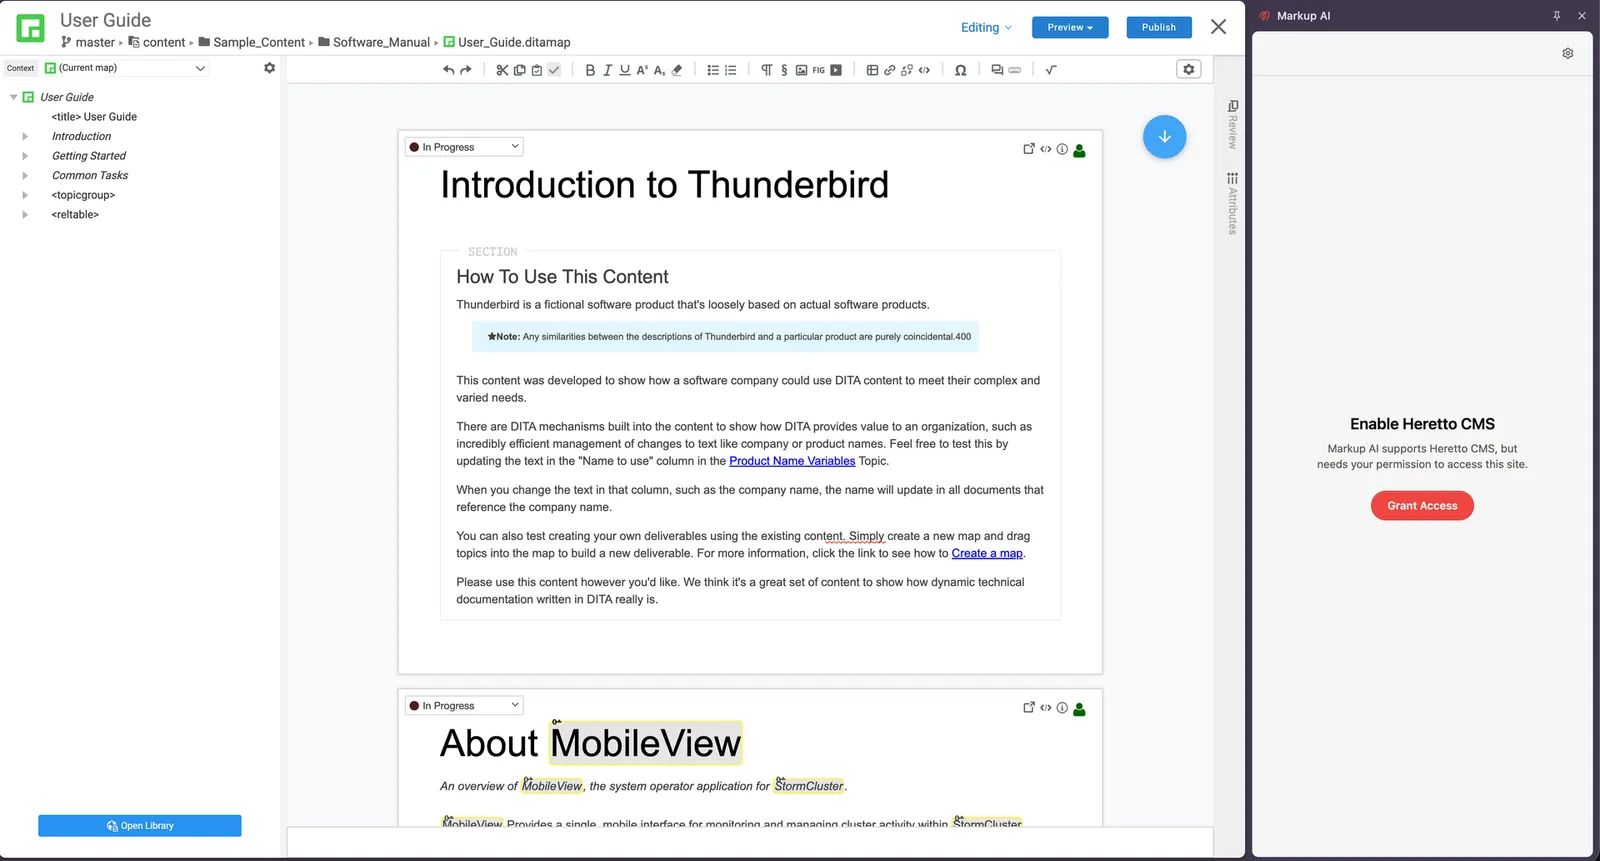The image size is (1600, 861).
Task: Insert an equation with square root icon
Action: (1051, 70)
